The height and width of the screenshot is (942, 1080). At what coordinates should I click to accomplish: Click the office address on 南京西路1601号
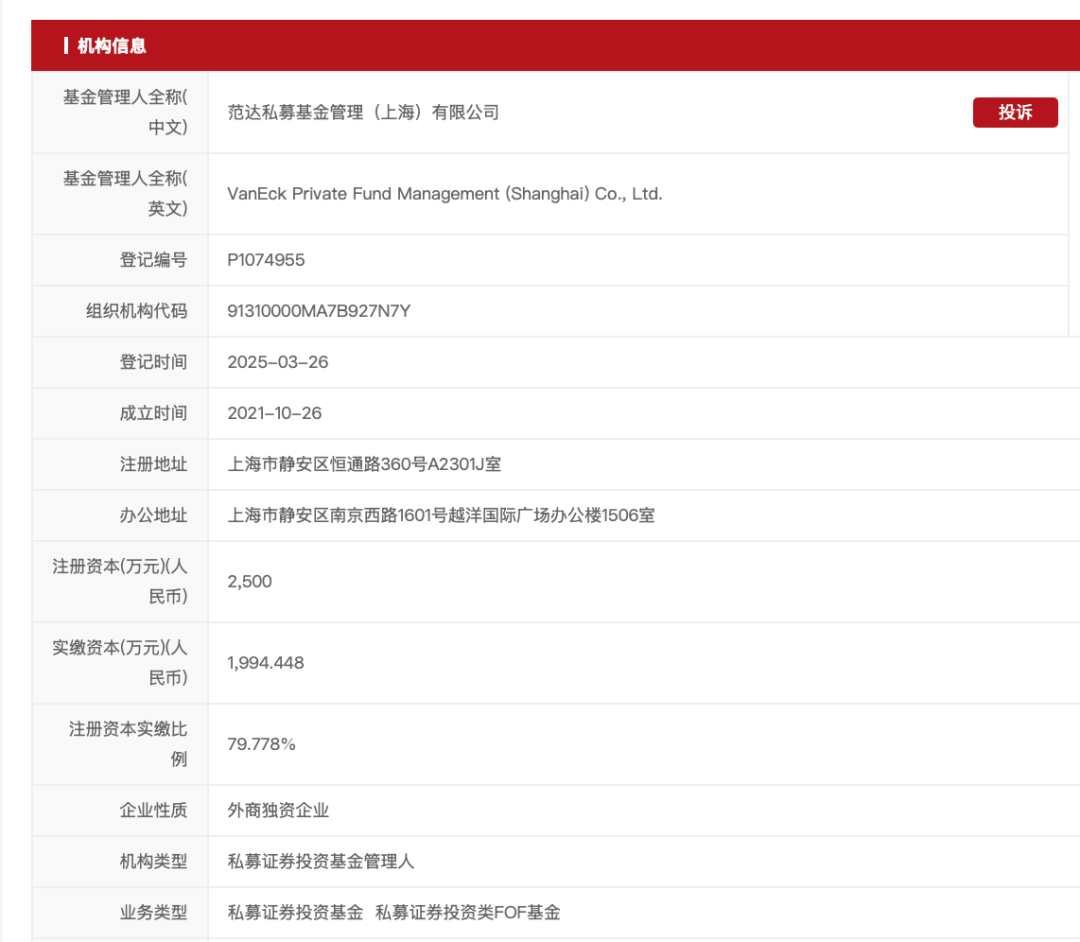[441, 516]
